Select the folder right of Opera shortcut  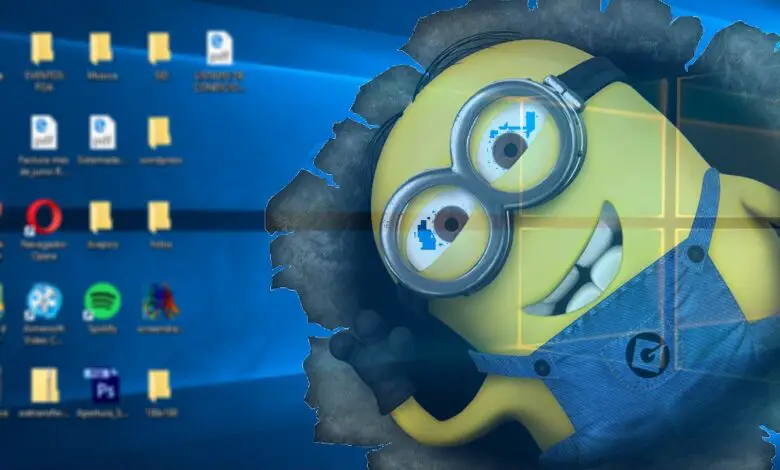point(101,217)
